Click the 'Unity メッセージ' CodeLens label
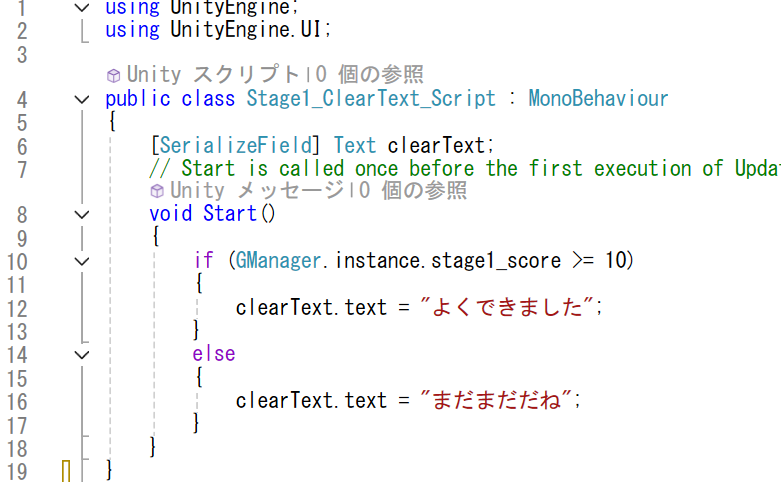The height and width of the screenshot is (482, 781). pyautogui.click(x=257, y=191)
